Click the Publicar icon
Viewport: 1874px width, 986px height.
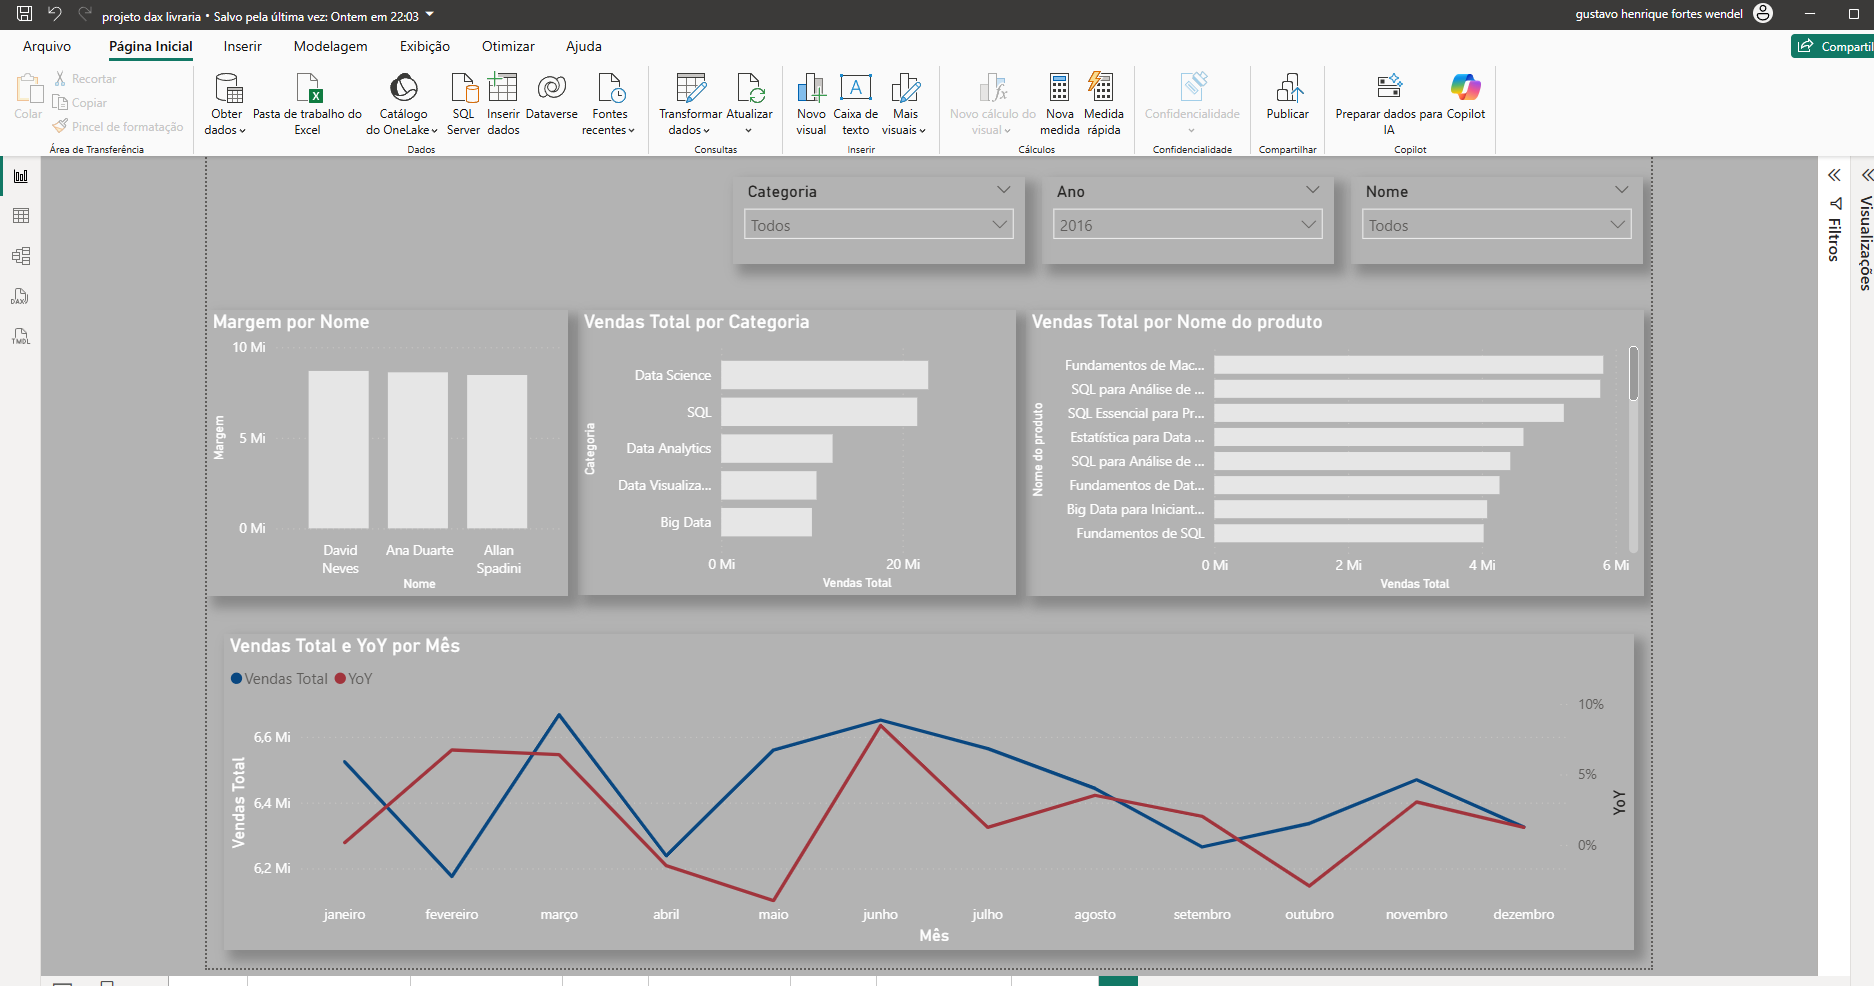pyautogui.click(x=1289, y=88)
